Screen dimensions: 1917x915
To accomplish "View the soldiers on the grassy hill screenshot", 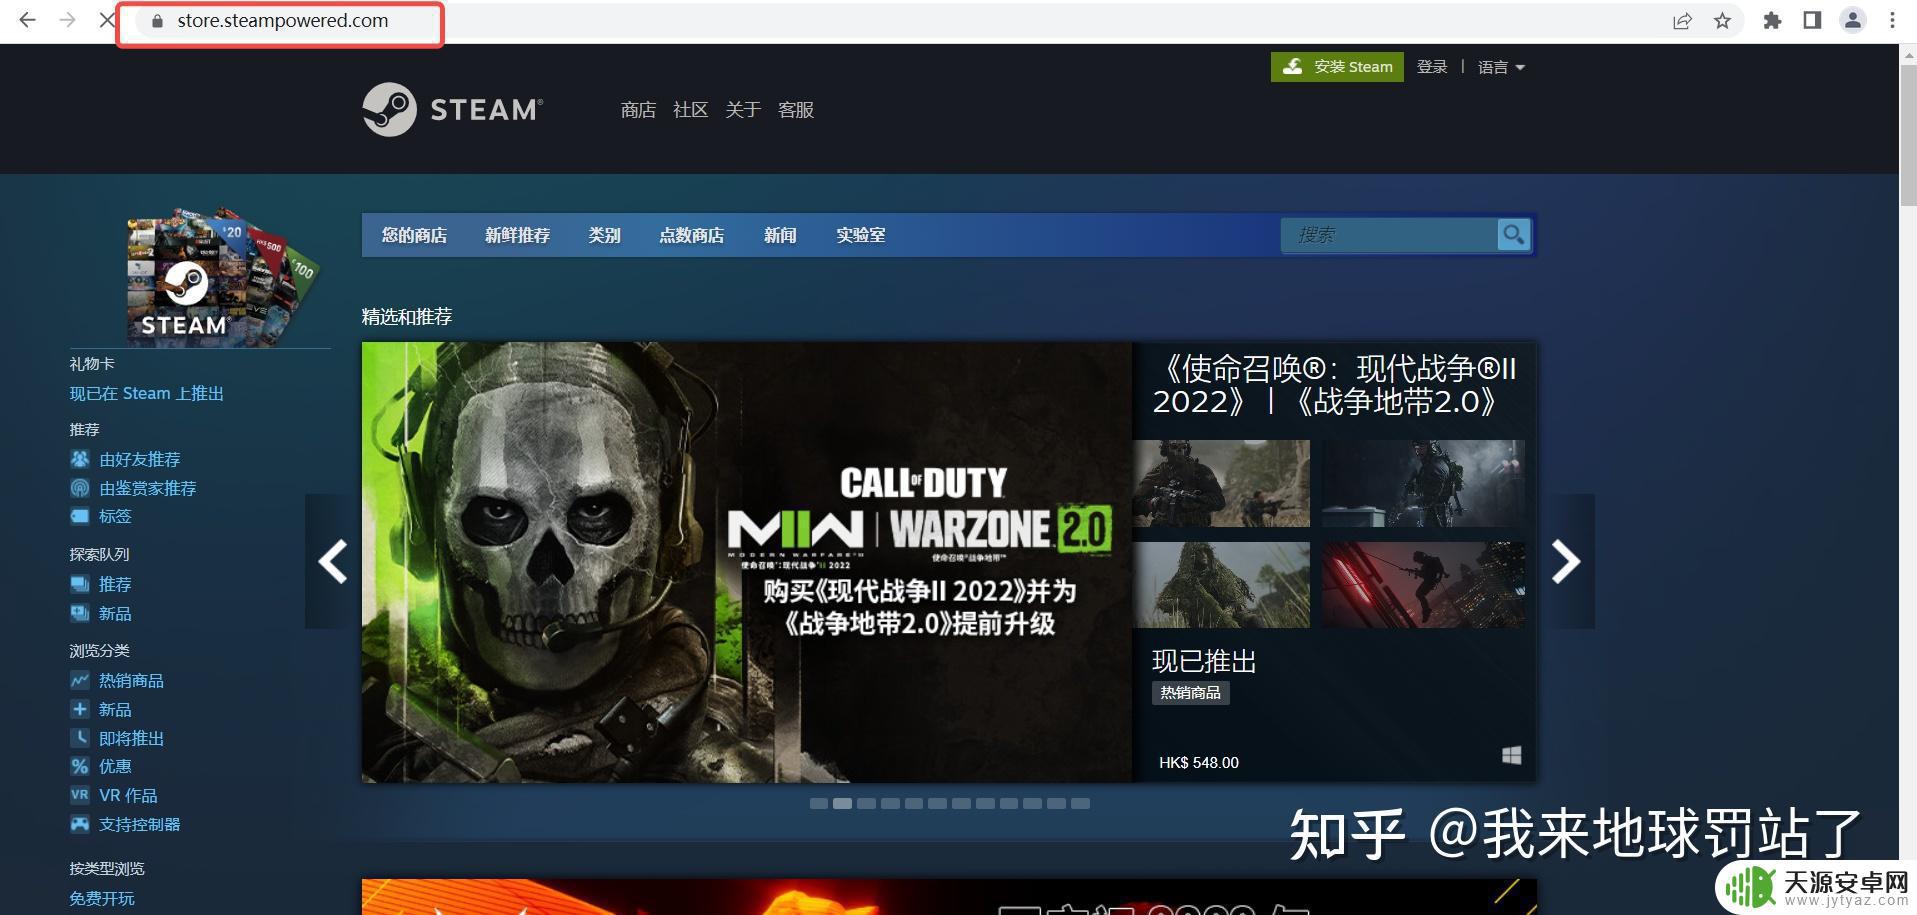I will click(1221, 483).
